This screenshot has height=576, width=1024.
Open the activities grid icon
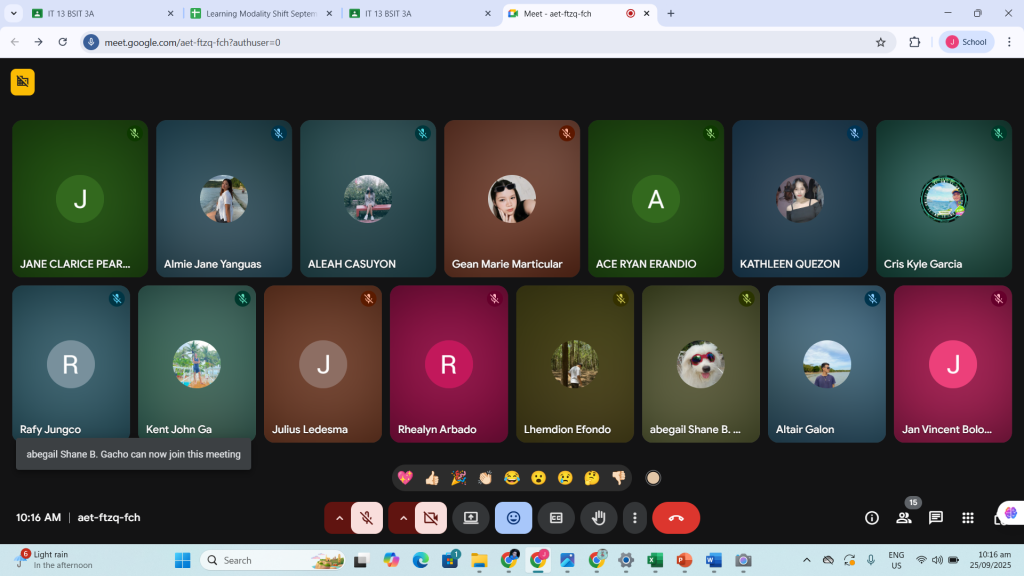[967, 518]
